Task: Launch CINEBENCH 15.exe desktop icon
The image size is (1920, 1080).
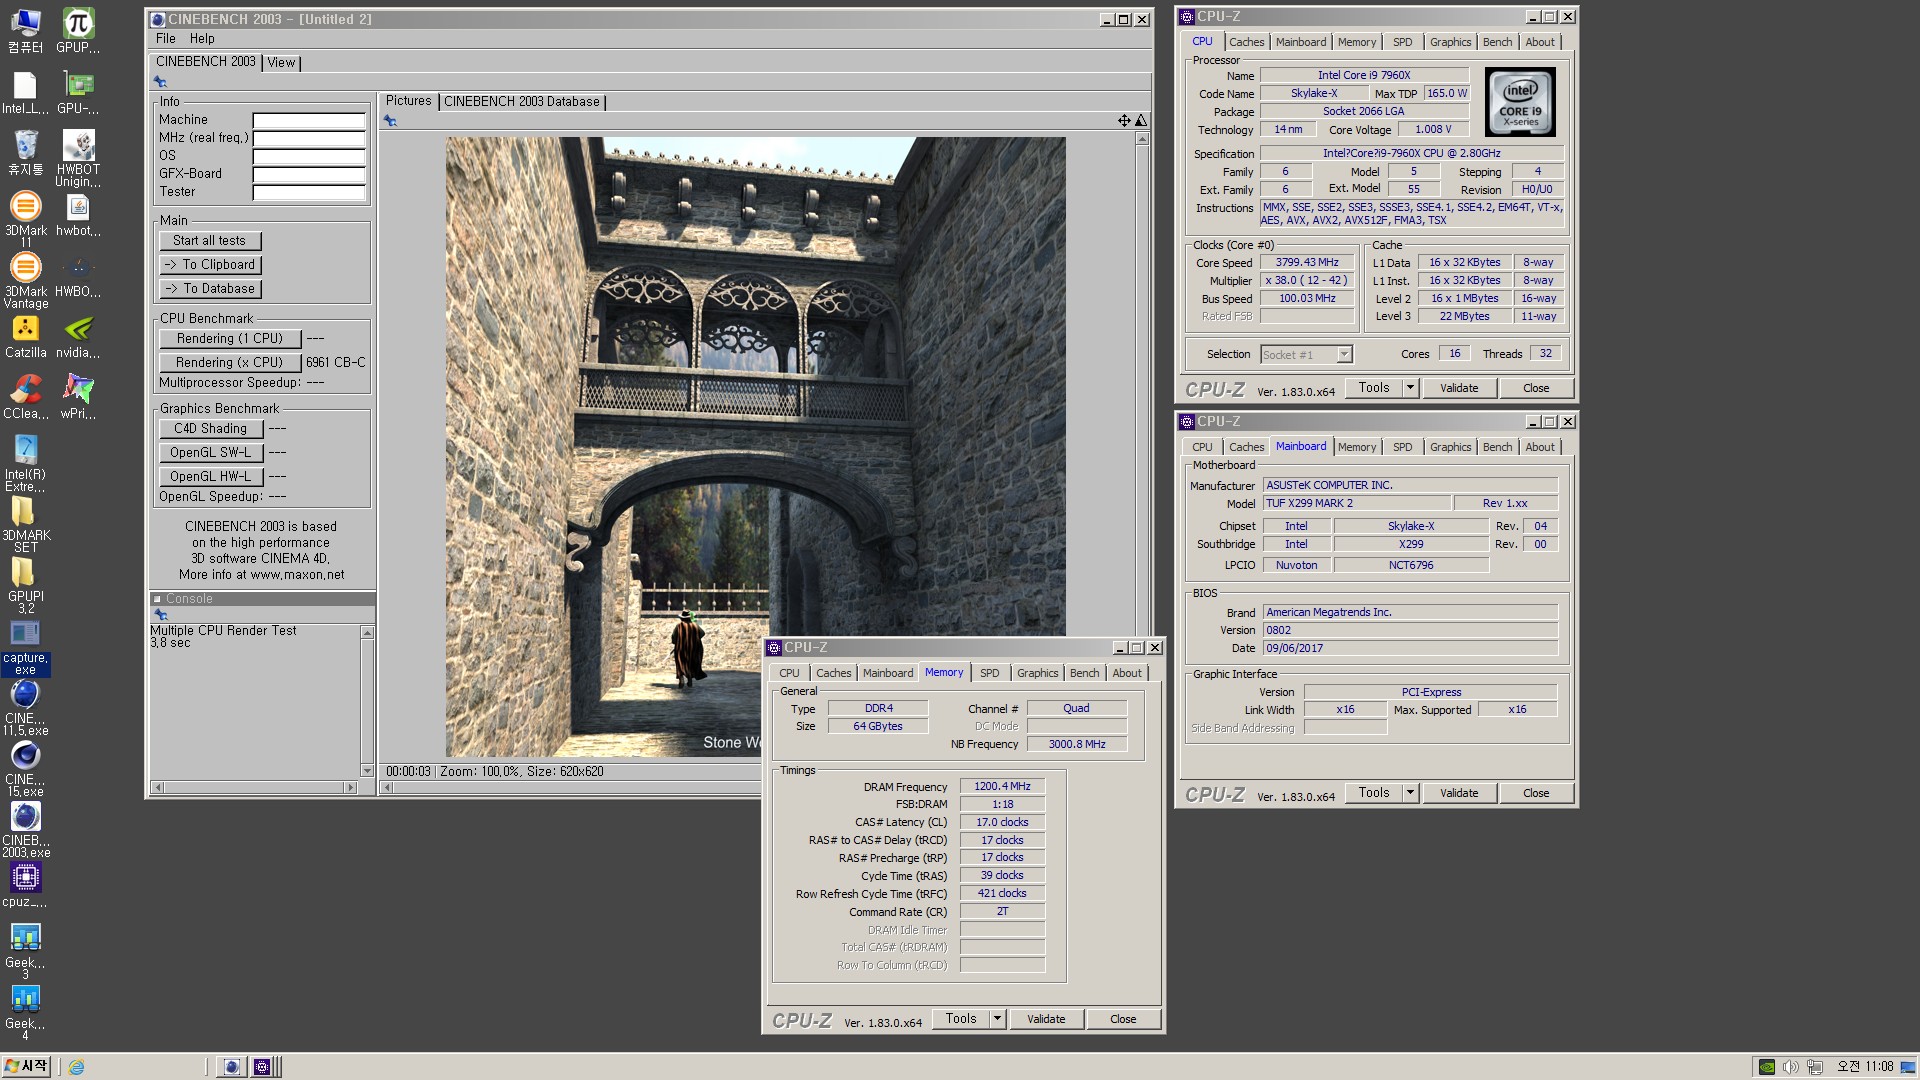Action: tap(25, 768)
